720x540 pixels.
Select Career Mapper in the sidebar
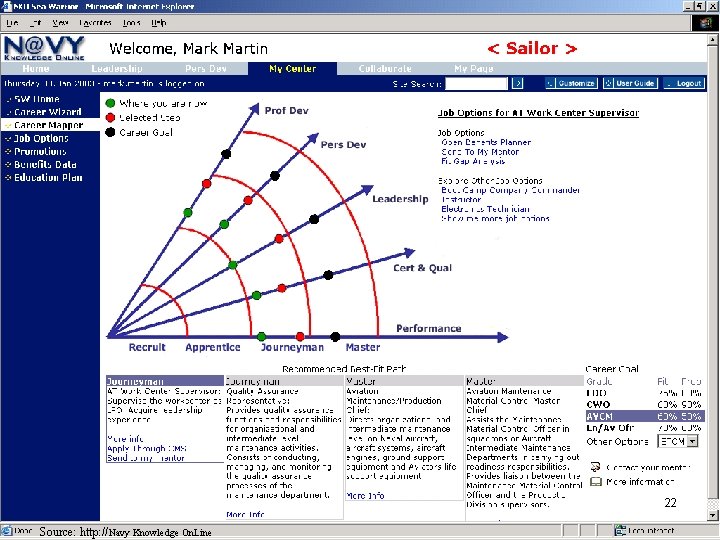point(49,125)
